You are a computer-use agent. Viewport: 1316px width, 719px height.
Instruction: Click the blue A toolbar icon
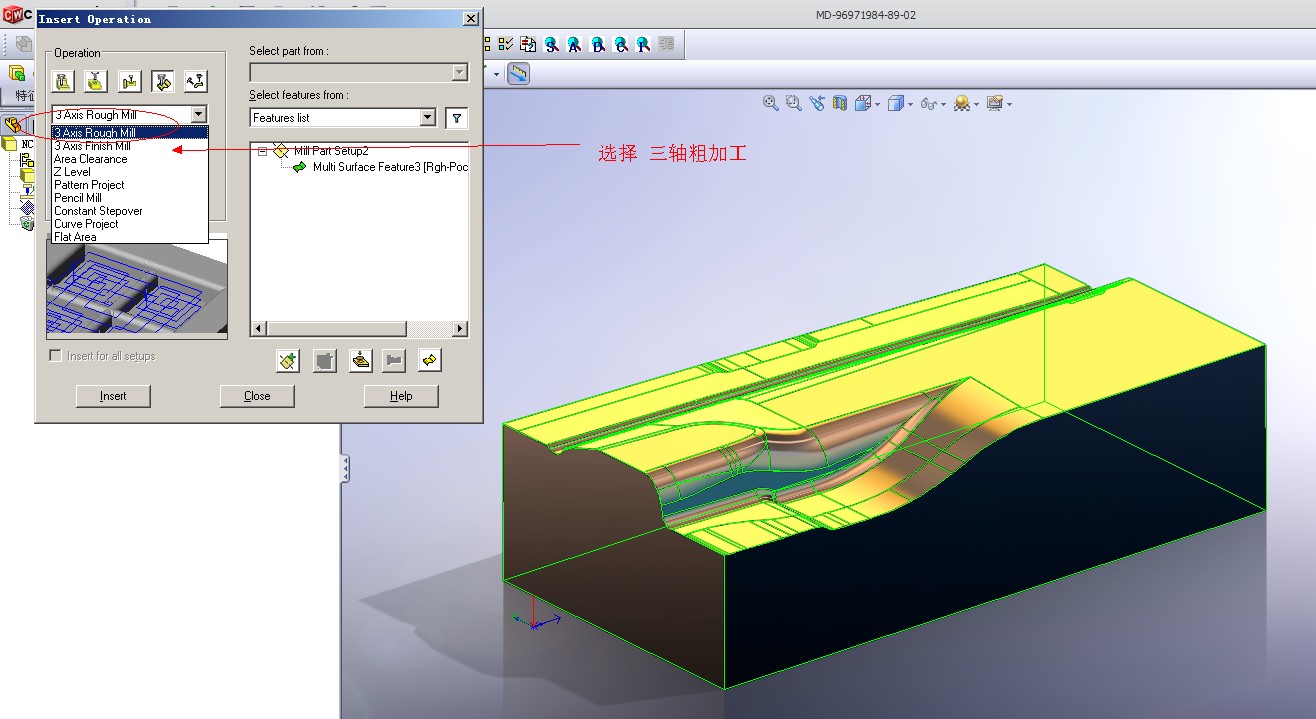pos(575,44)
